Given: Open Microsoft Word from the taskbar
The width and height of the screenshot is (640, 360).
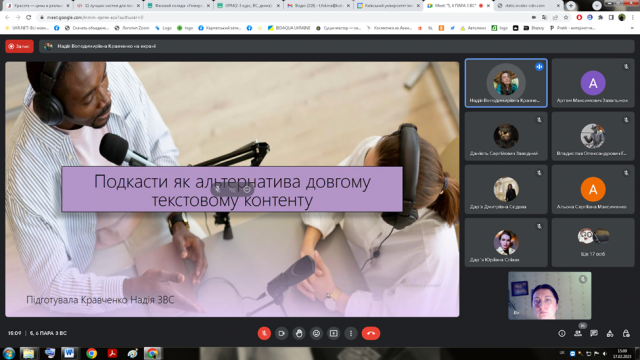Looking at the screenshot, I should [69, 353].
